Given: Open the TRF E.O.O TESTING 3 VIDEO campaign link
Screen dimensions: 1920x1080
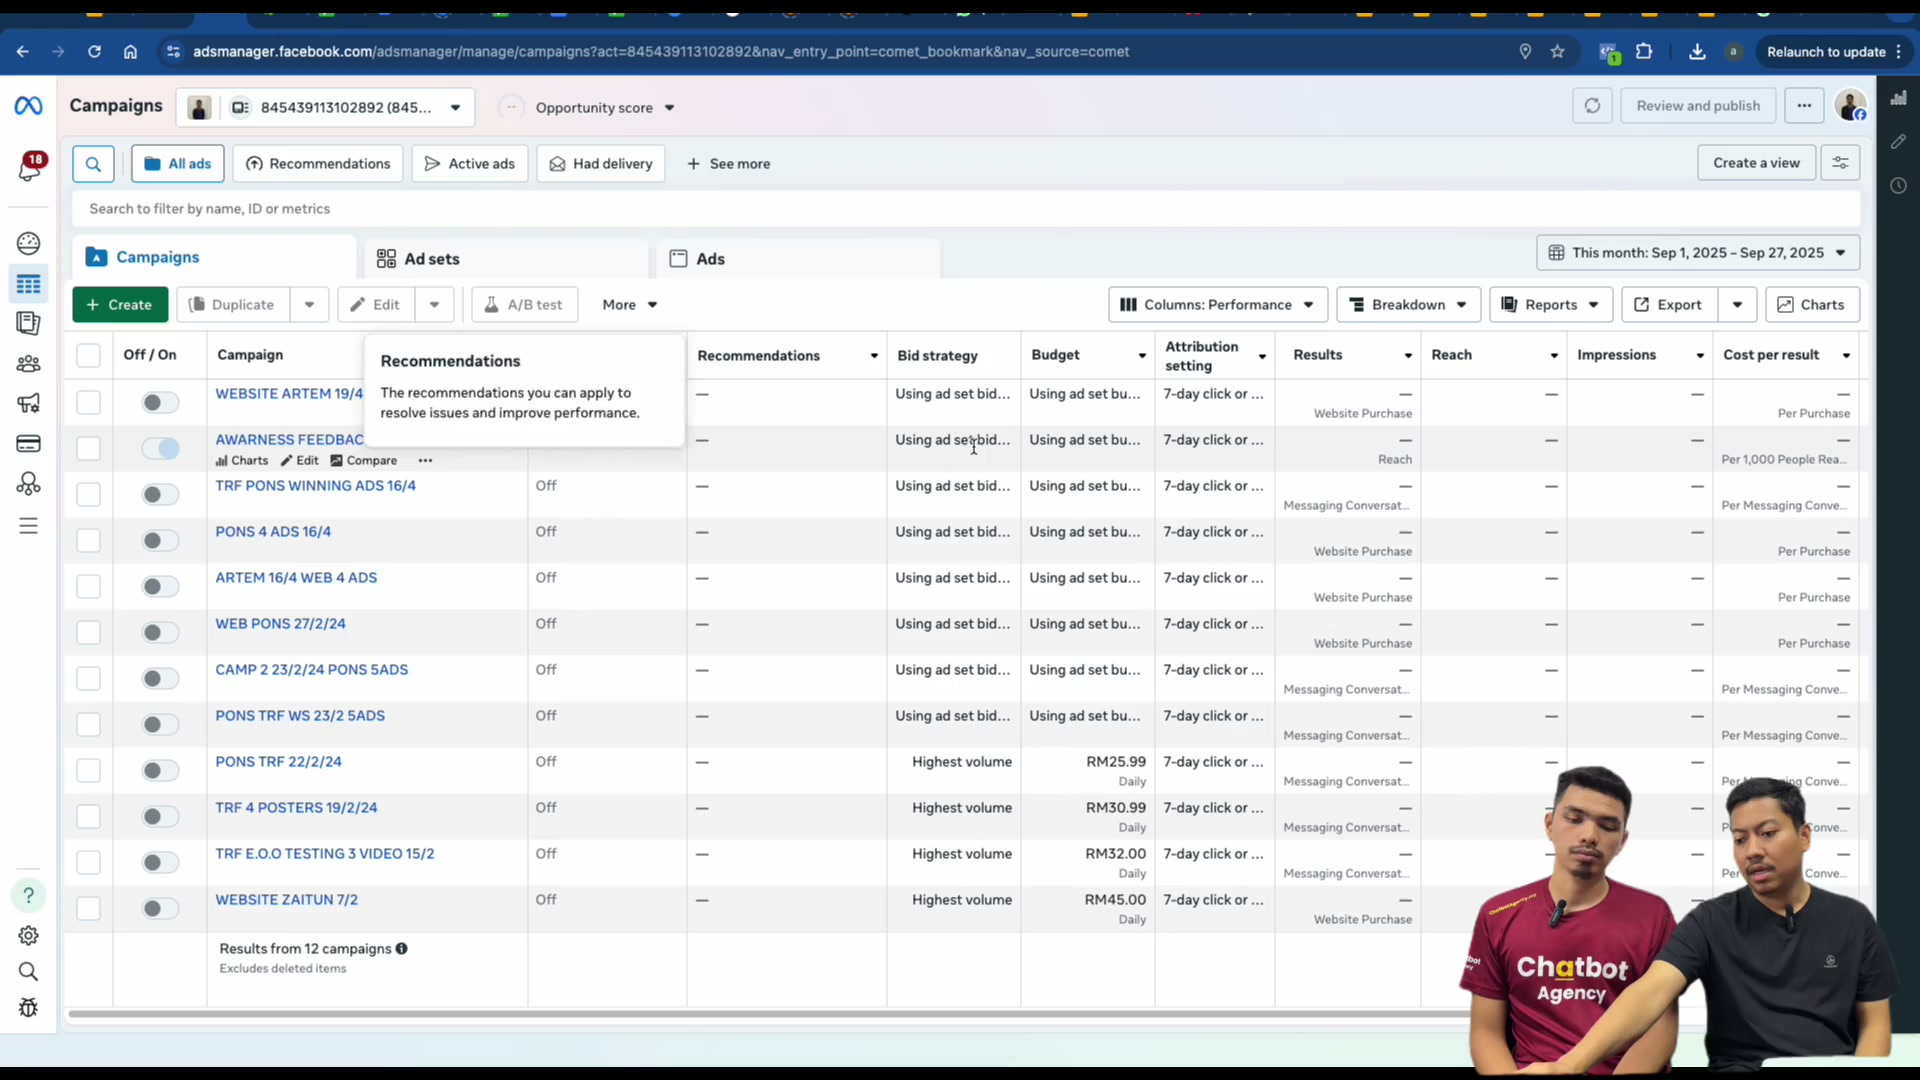Looking at the screenshot, I should [x=325, y=854].
